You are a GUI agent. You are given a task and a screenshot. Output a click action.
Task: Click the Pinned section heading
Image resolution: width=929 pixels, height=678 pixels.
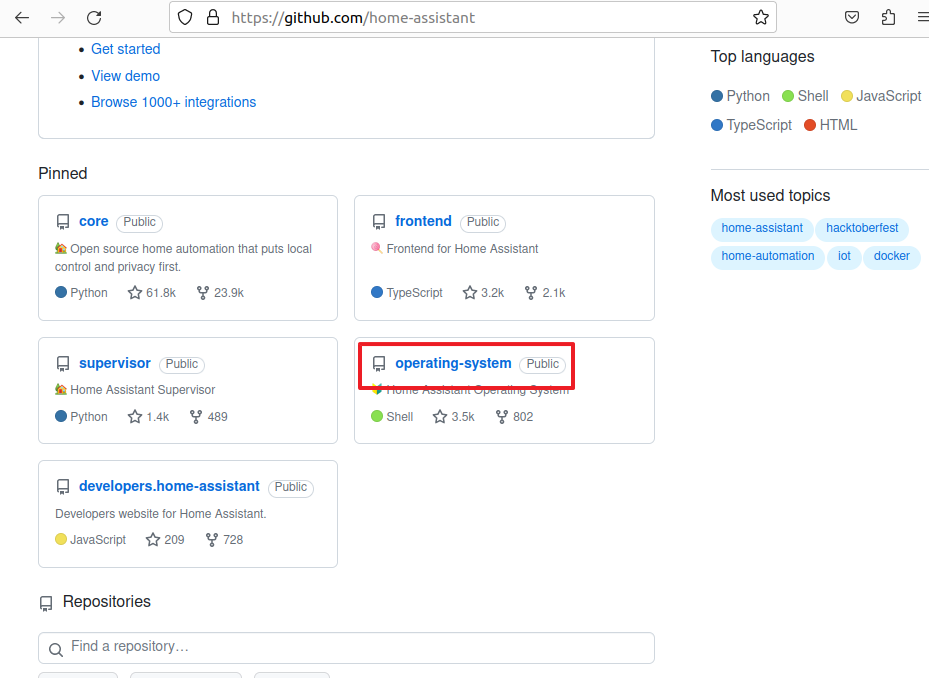pyautogui.click(x=63, y=174)
